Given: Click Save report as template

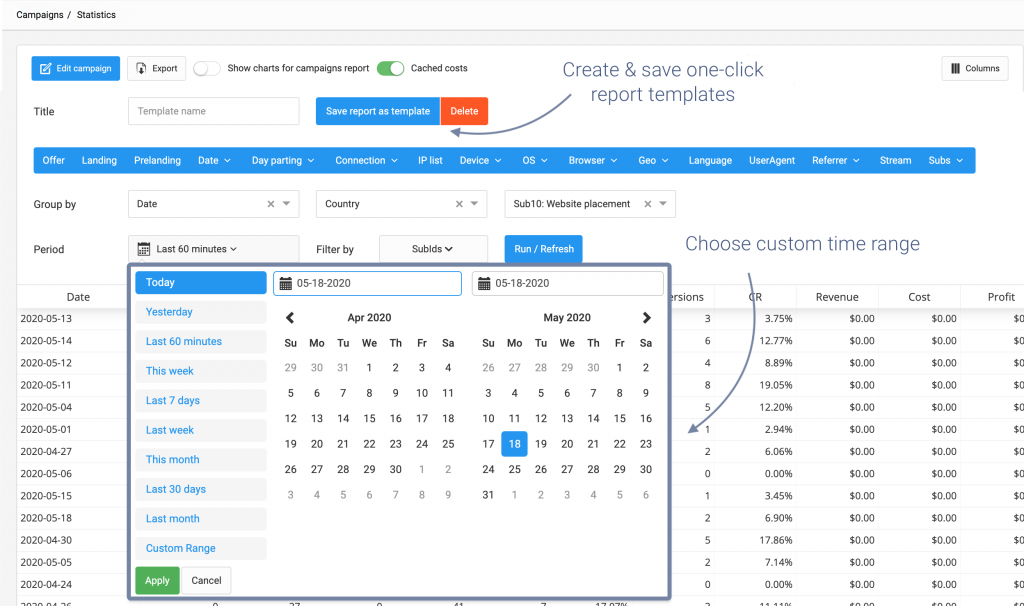Looking at the screenshot, I should coord(378,110).
